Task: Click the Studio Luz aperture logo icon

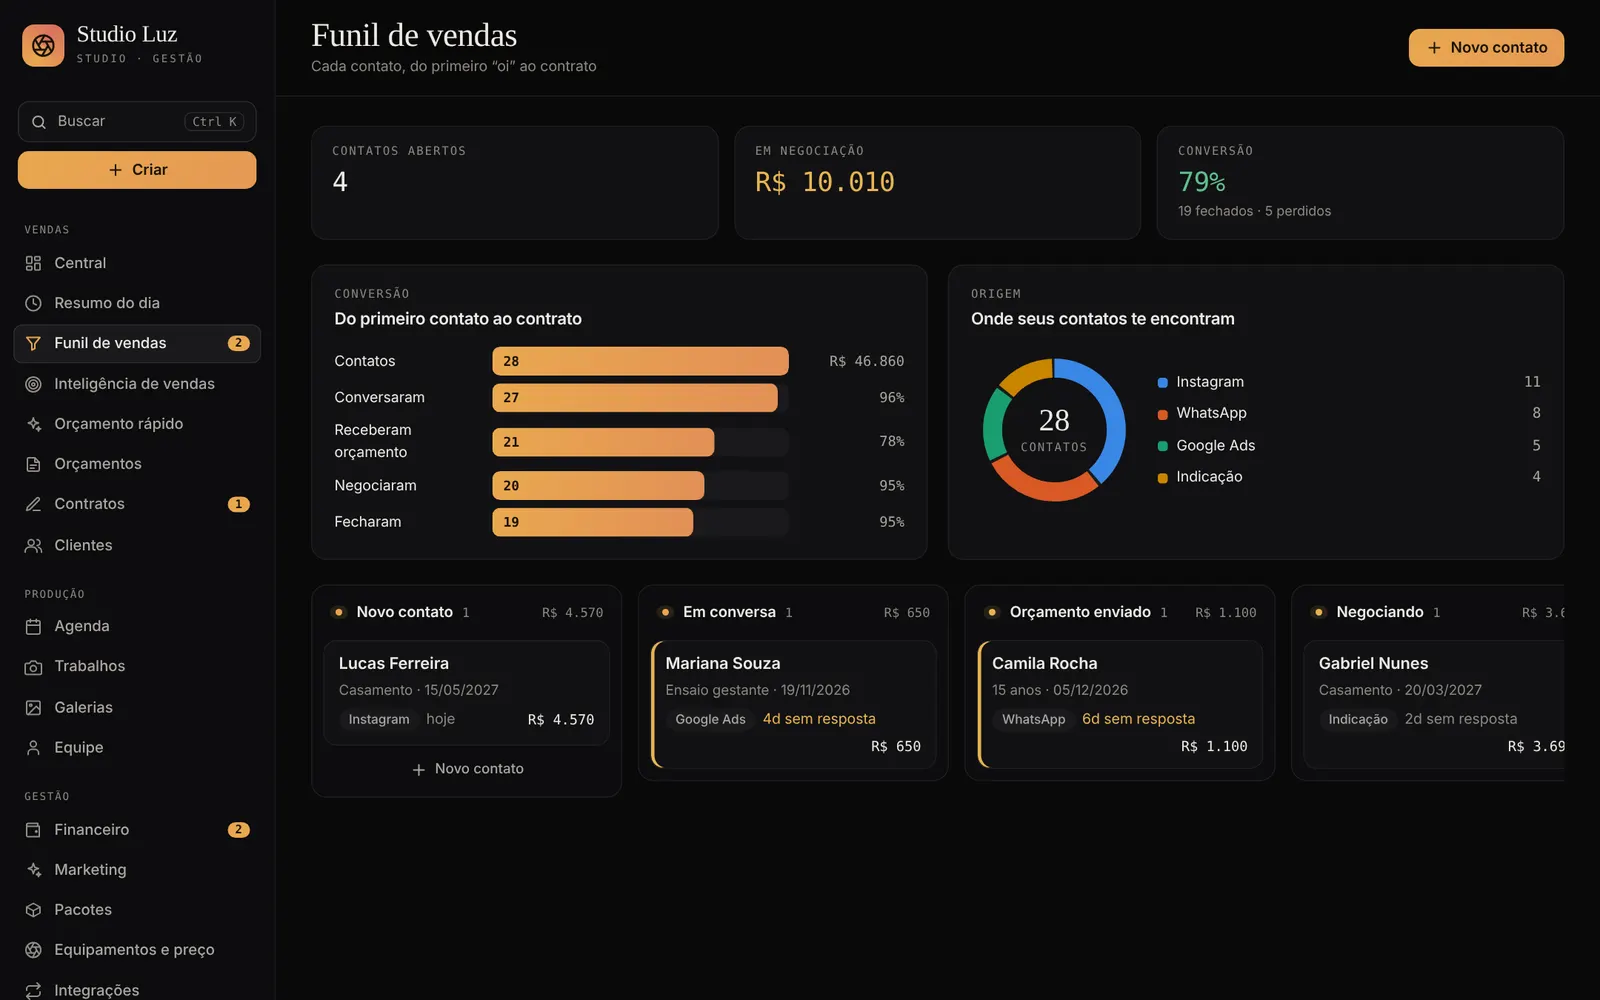Action: point(43,45)
